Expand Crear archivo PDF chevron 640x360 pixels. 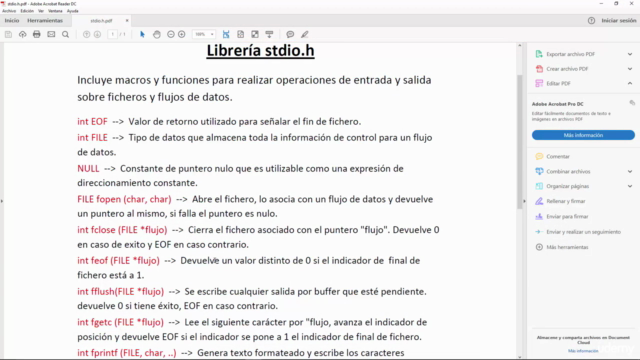pos(630,69)
